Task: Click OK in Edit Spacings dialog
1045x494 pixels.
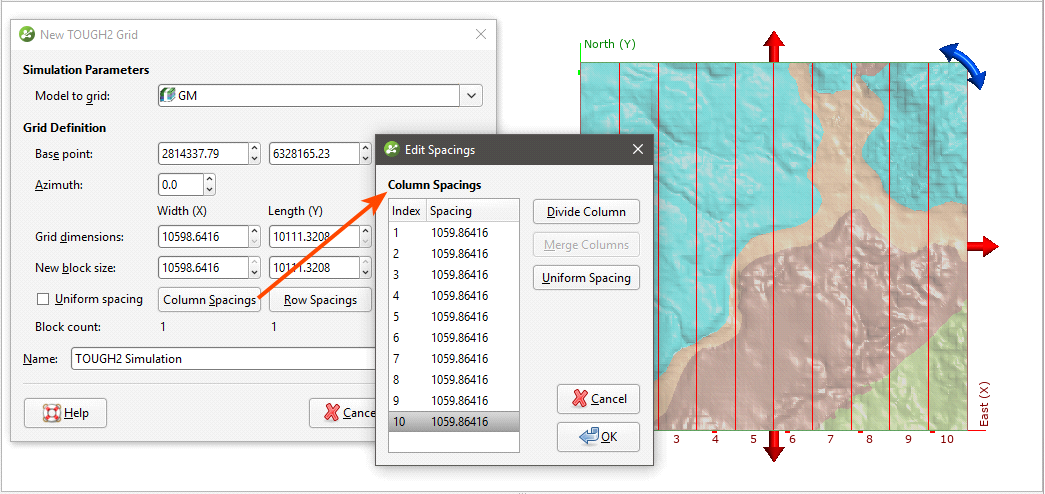Action: coord(598,436)
